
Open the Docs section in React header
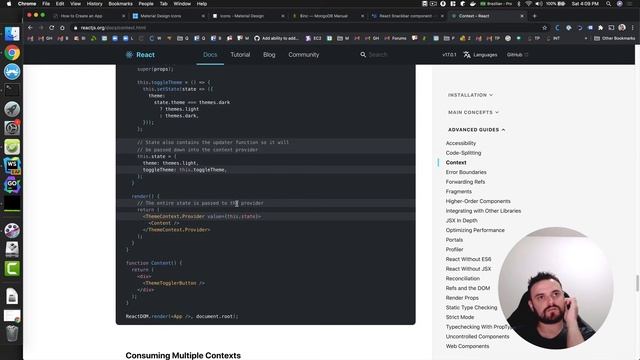[x=210, y=55]
